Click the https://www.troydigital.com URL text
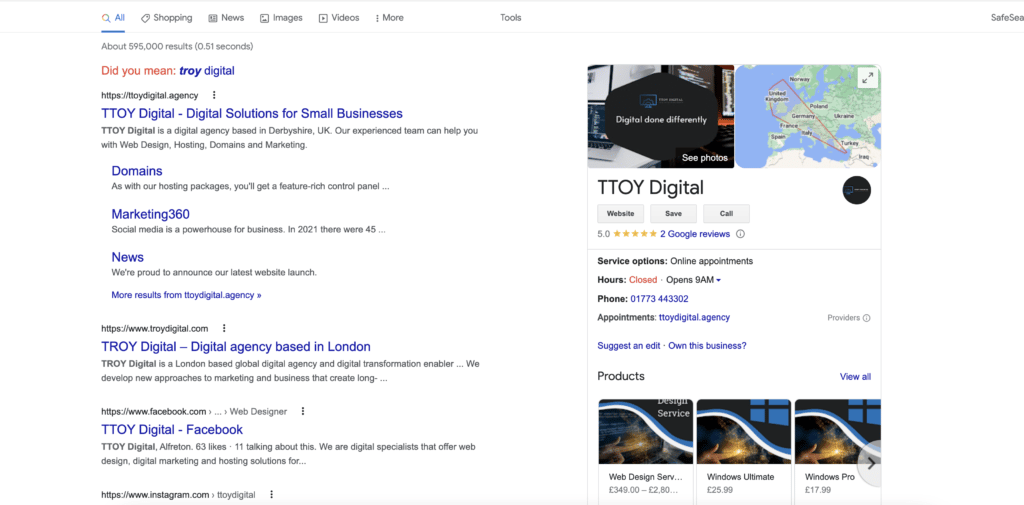 155,328
